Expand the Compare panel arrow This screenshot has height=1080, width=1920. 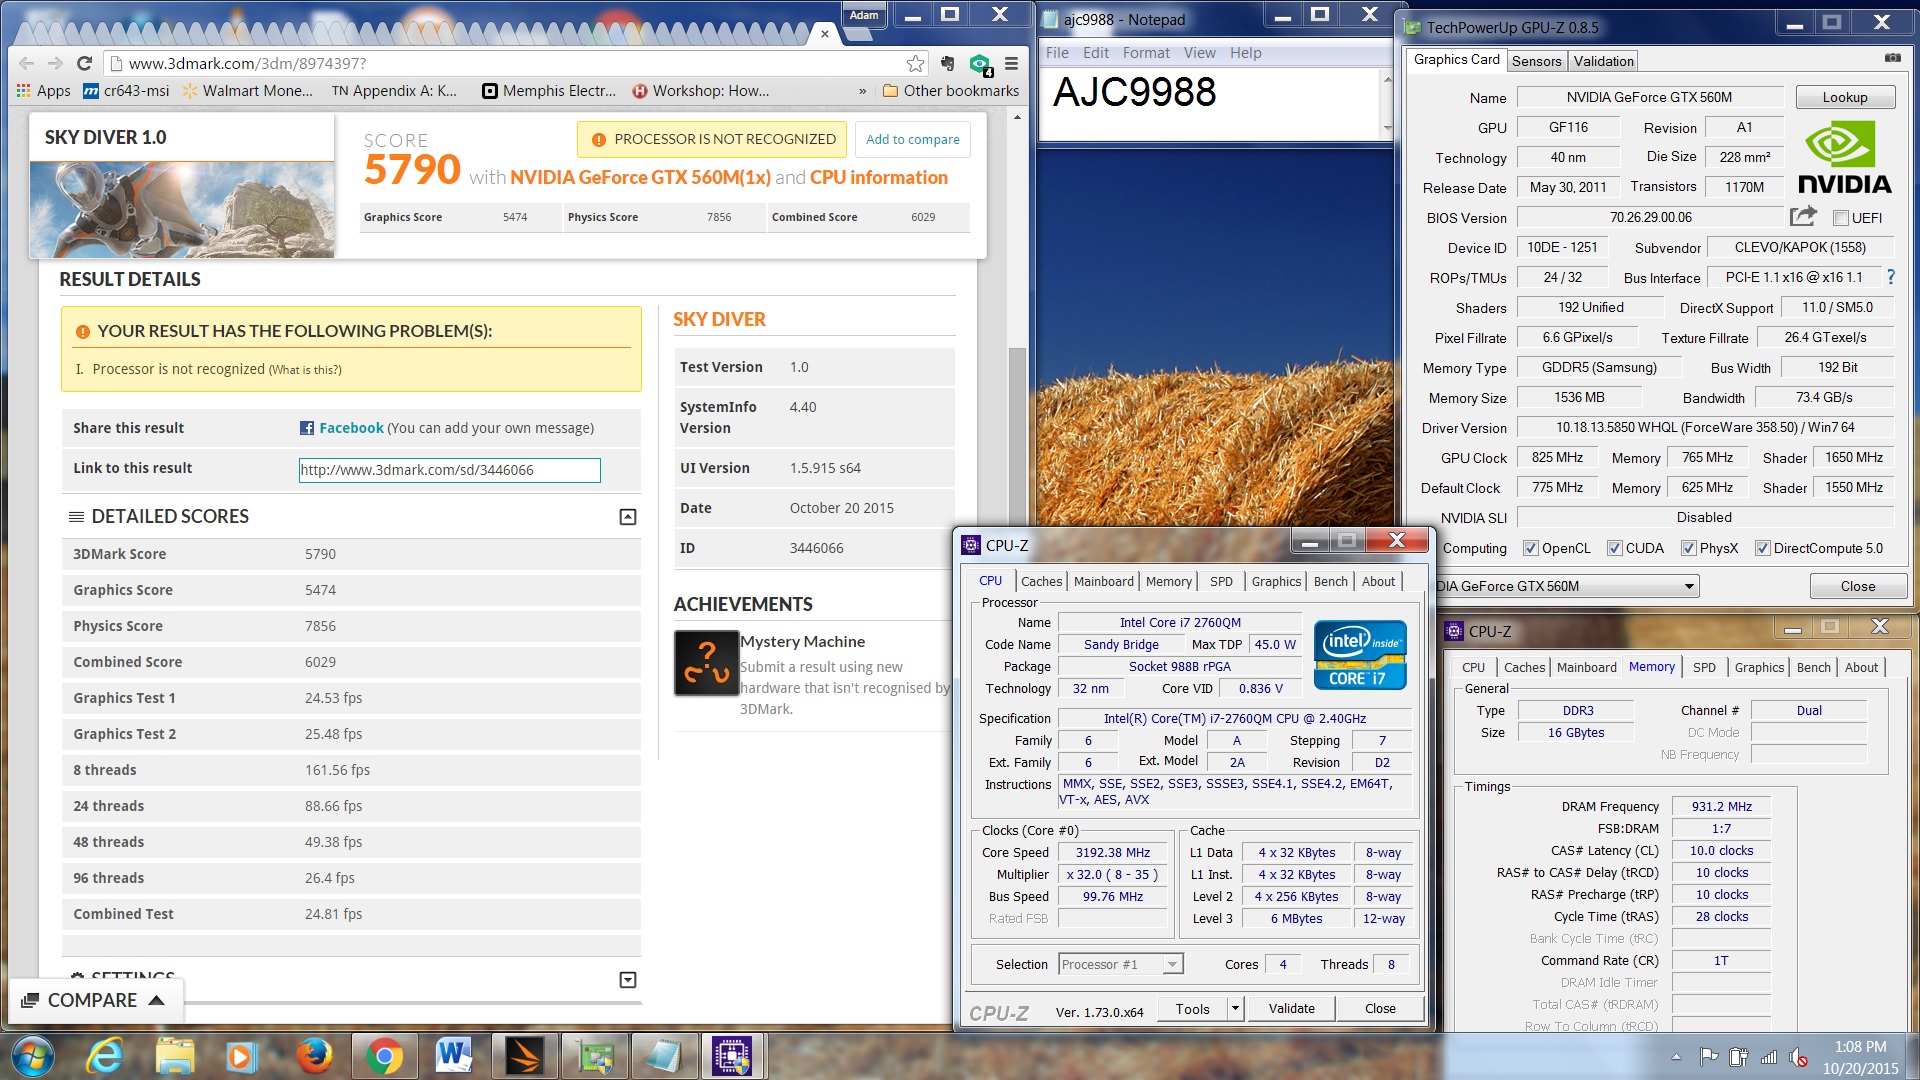pos(156,1000)
